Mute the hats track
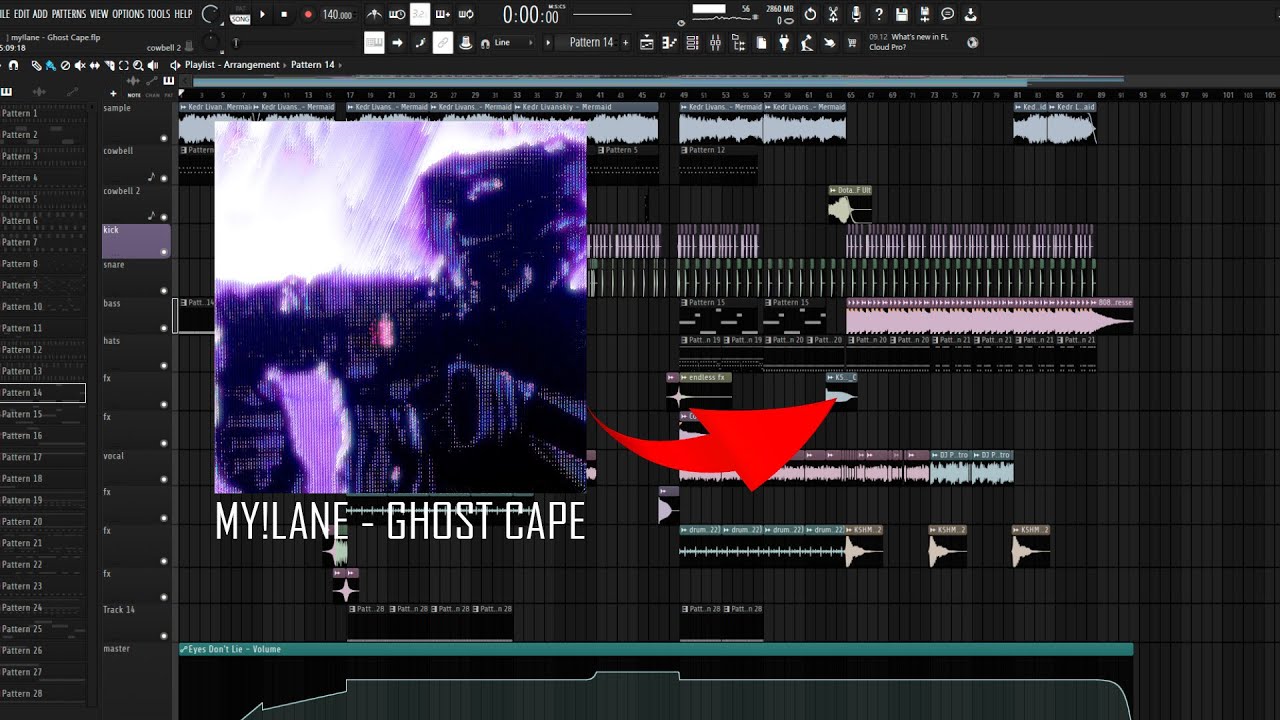This screenshot has height=720, width=1280. pos(164,366)
